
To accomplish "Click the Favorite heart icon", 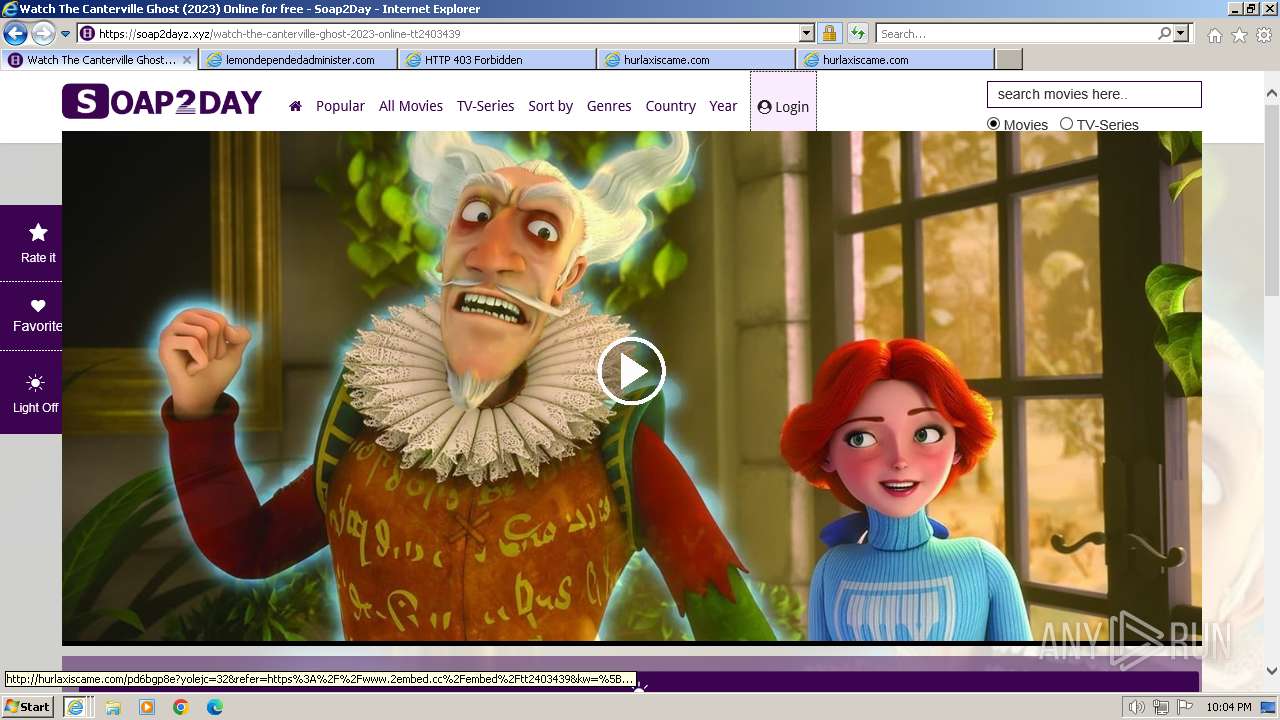I will point(38,306).
